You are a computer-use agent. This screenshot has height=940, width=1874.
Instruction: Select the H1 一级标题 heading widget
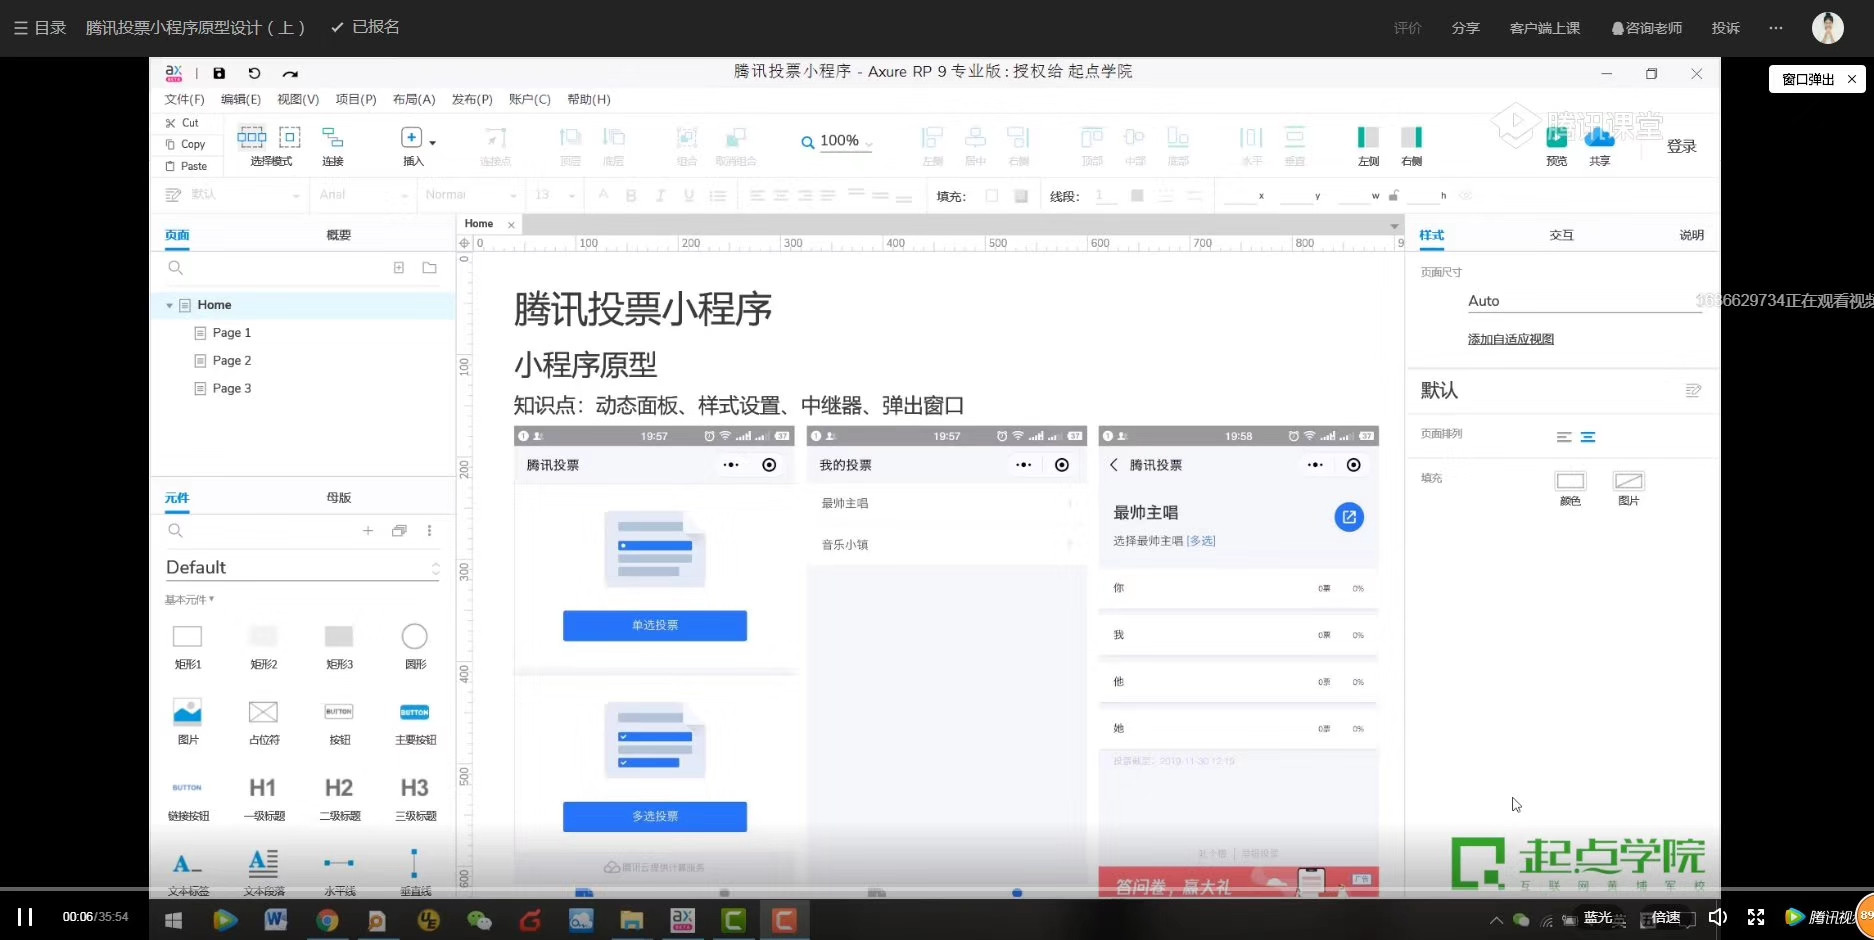click(264, 798)
